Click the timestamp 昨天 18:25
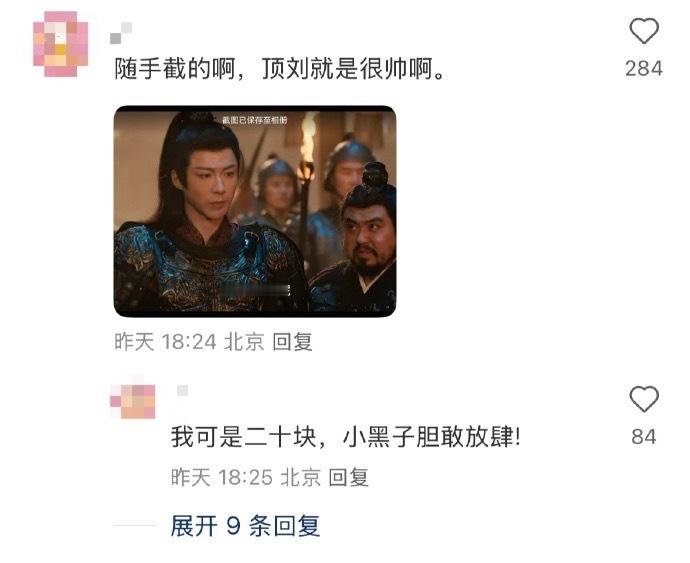The image size is (690, 563). [222, 477]
